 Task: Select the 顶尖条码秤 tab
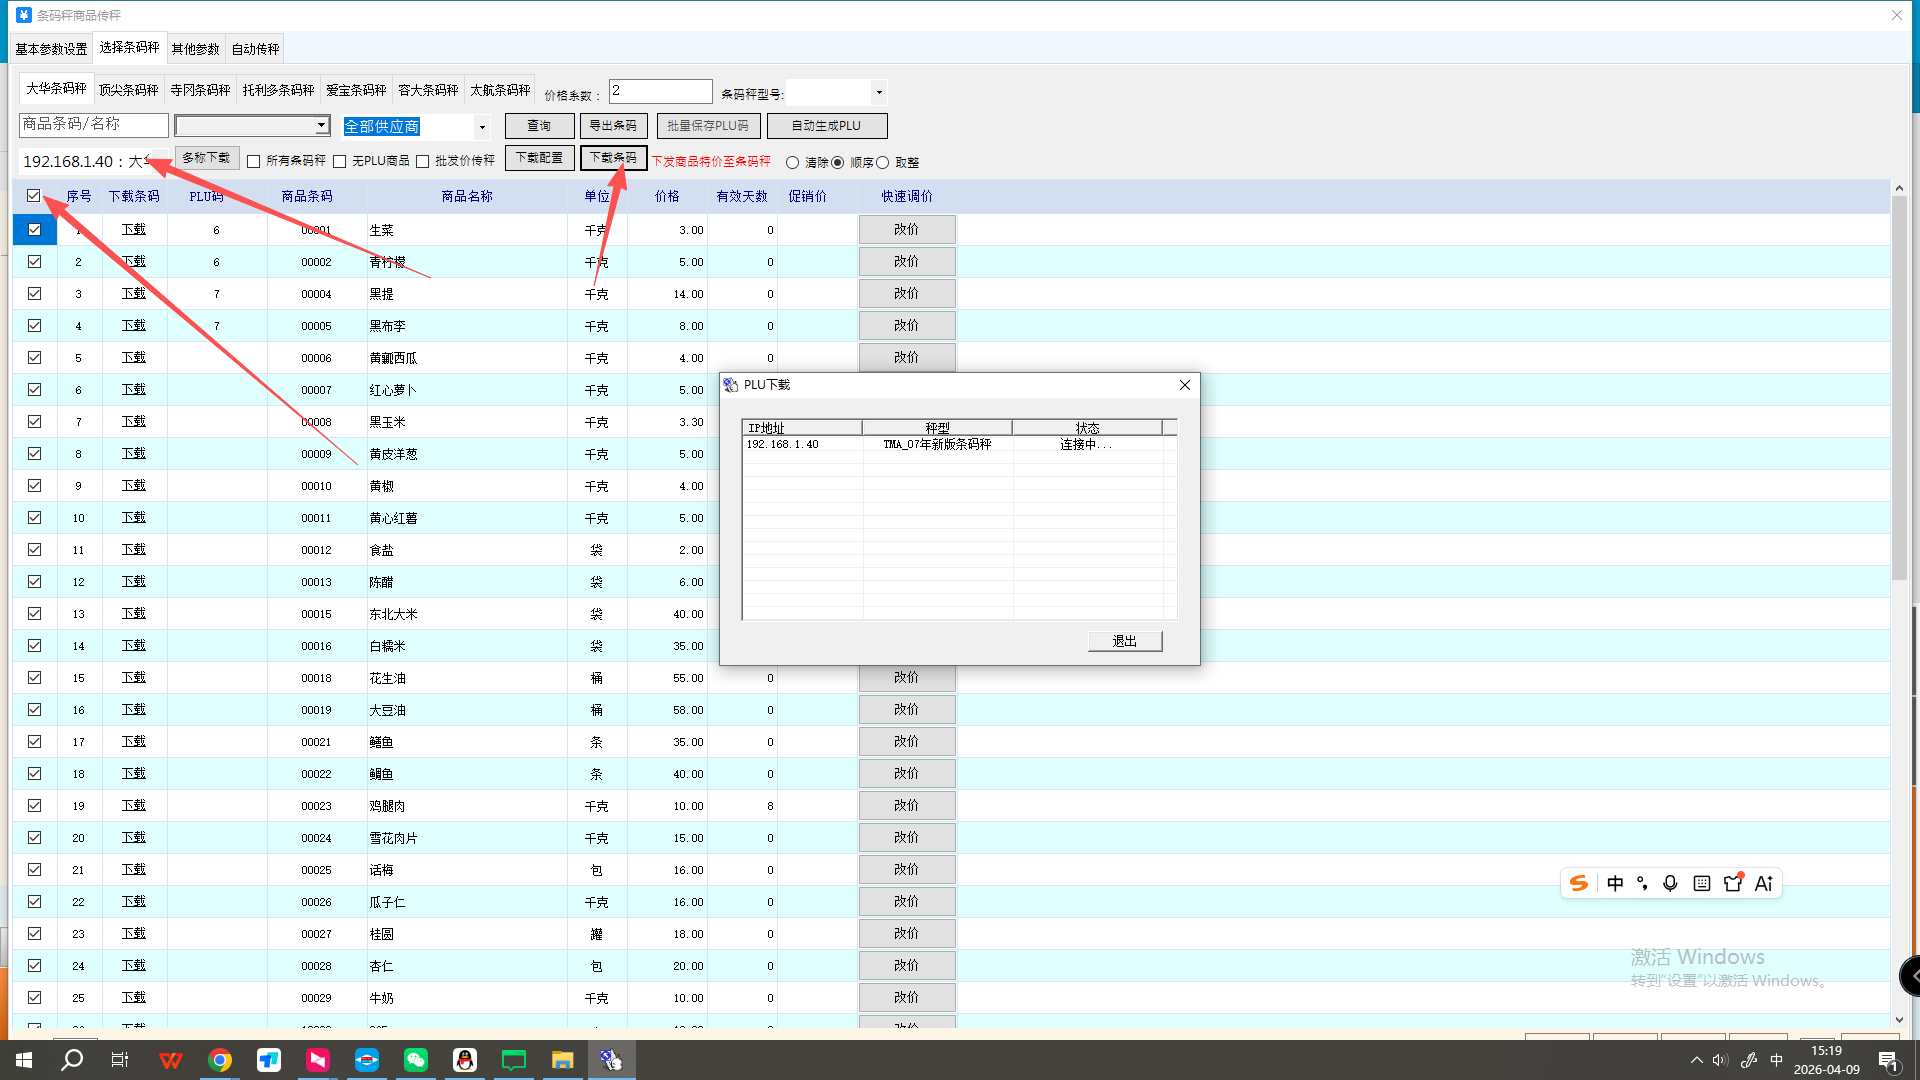tap(128, 90)
